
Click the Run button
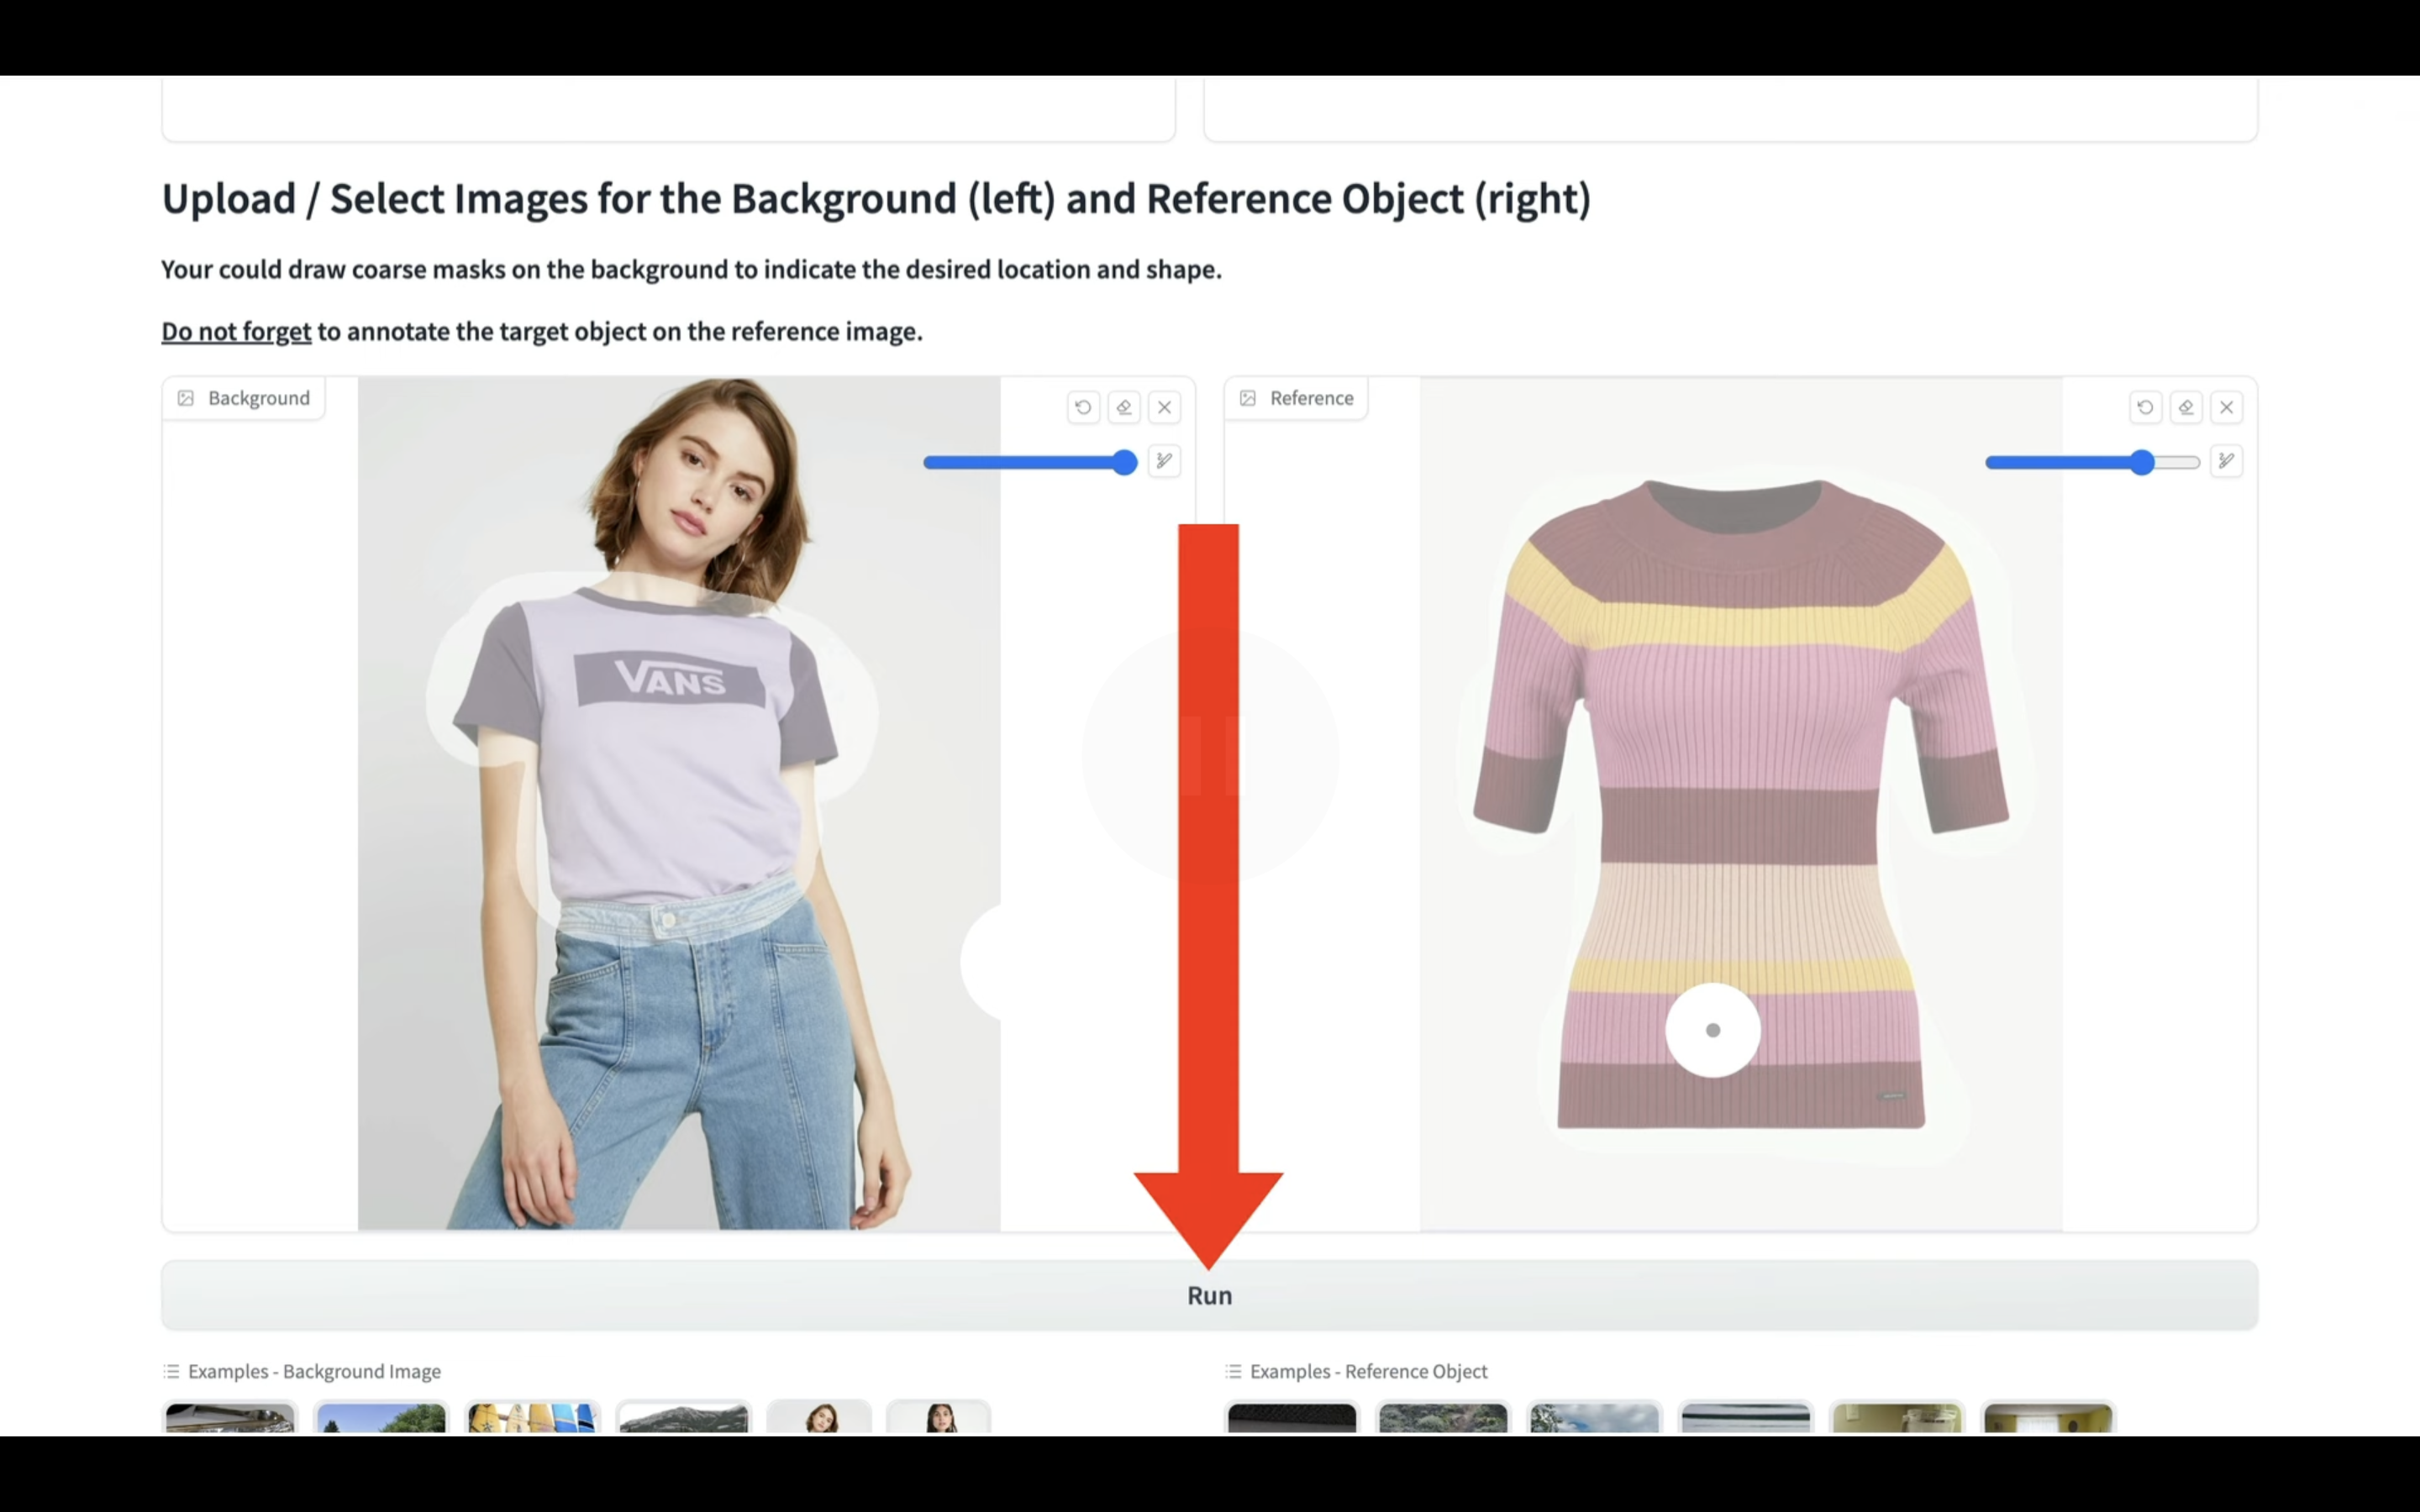click(1210, 1295)
